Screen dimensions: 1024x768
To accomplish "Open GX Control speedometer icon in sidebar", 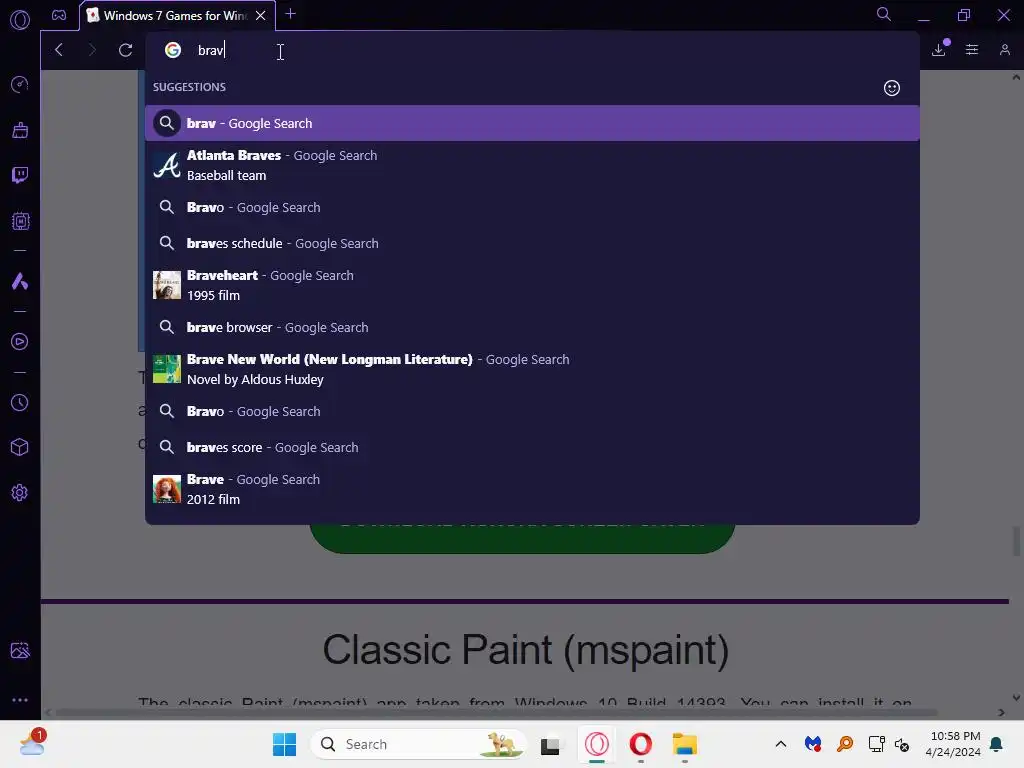I will [x=20, y=84].
